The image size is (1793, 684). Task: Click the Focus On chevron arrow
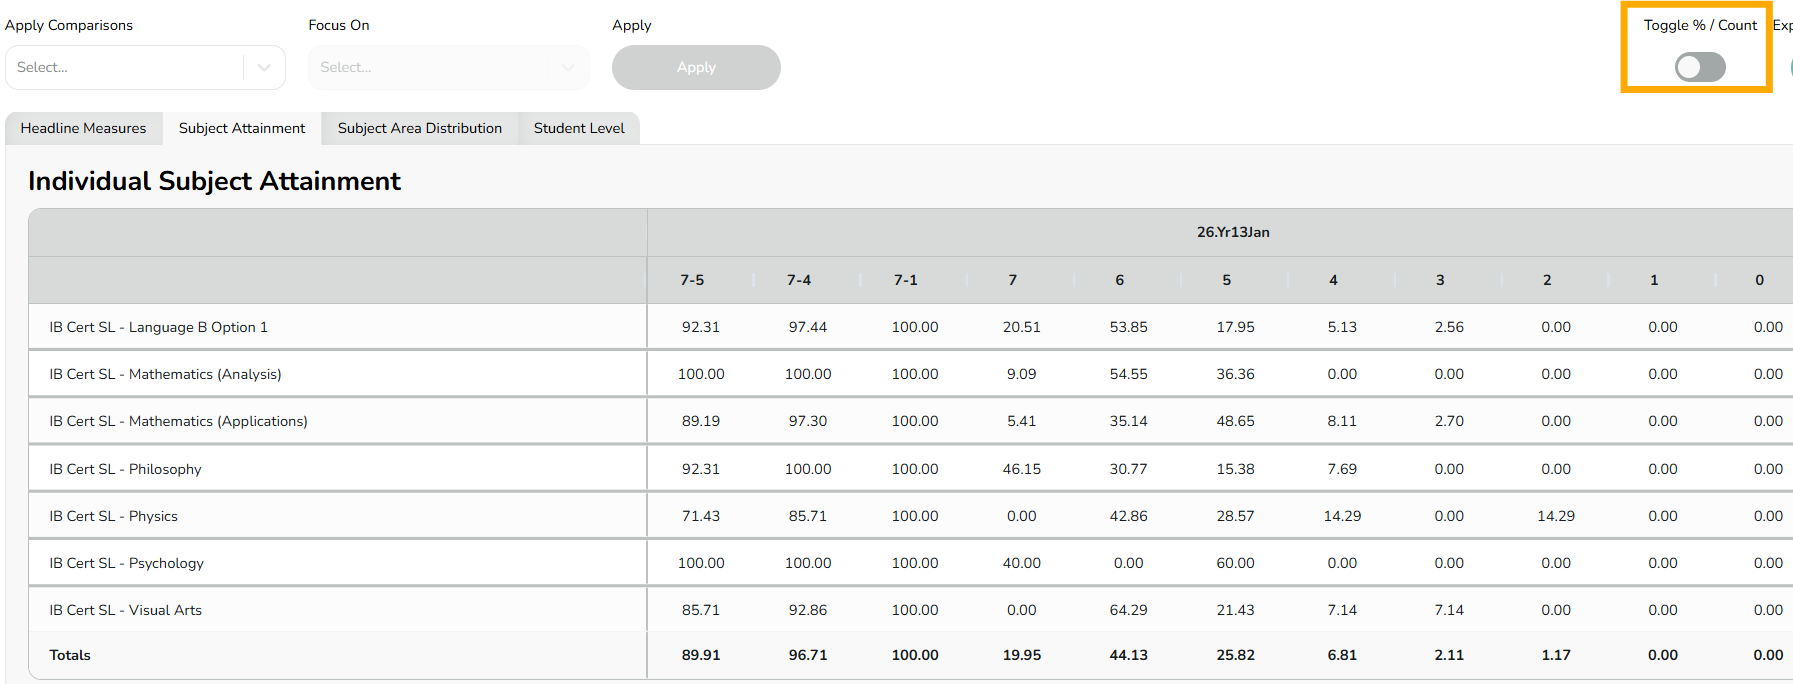568,67
